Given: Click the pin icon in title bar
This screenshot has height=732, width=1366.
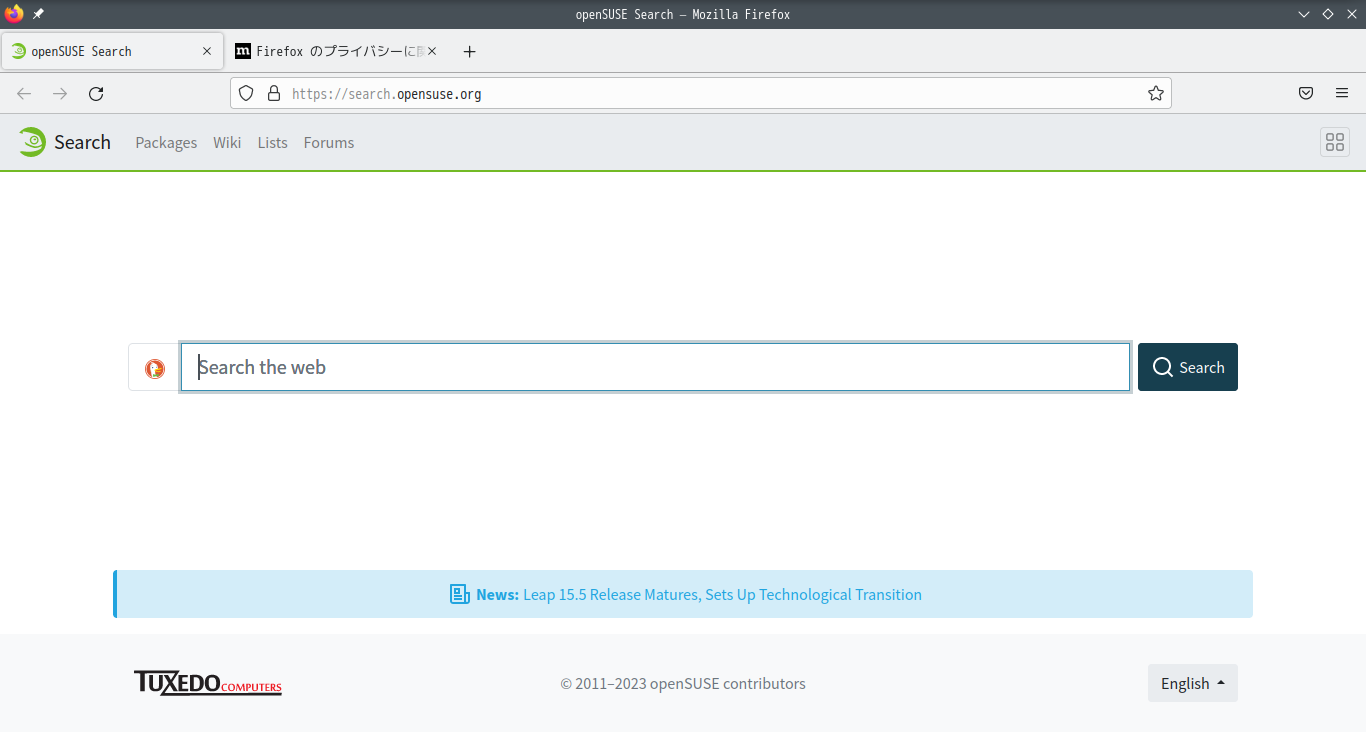Looking at the screenshot, I should [38, 14].
